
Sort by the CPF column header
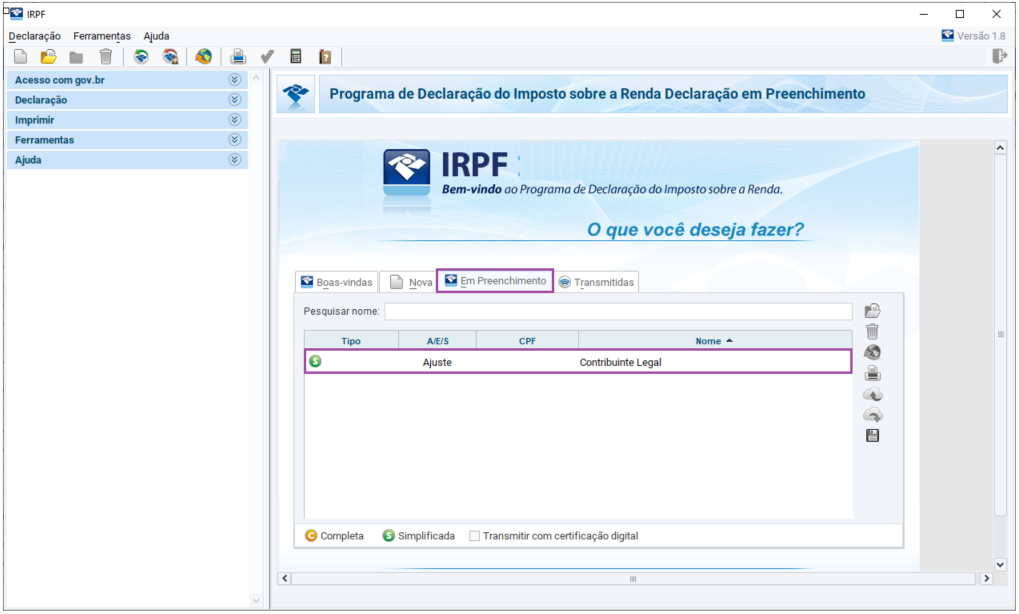pyautogui.click(x=527, y=340)
